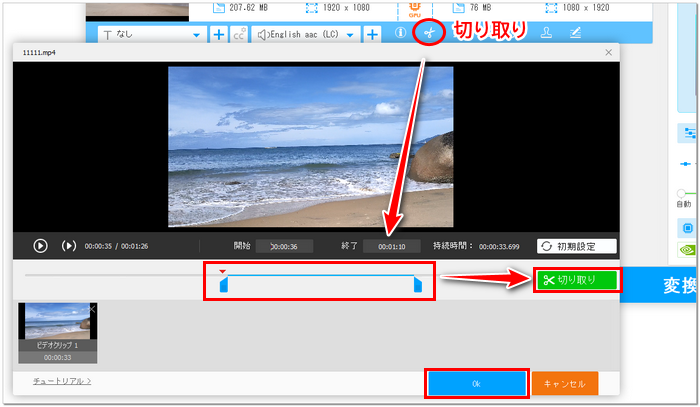The height and width of the screenshot is (407, 700).
Task: Add an audio track with plus button
Action: pos(372,34)
